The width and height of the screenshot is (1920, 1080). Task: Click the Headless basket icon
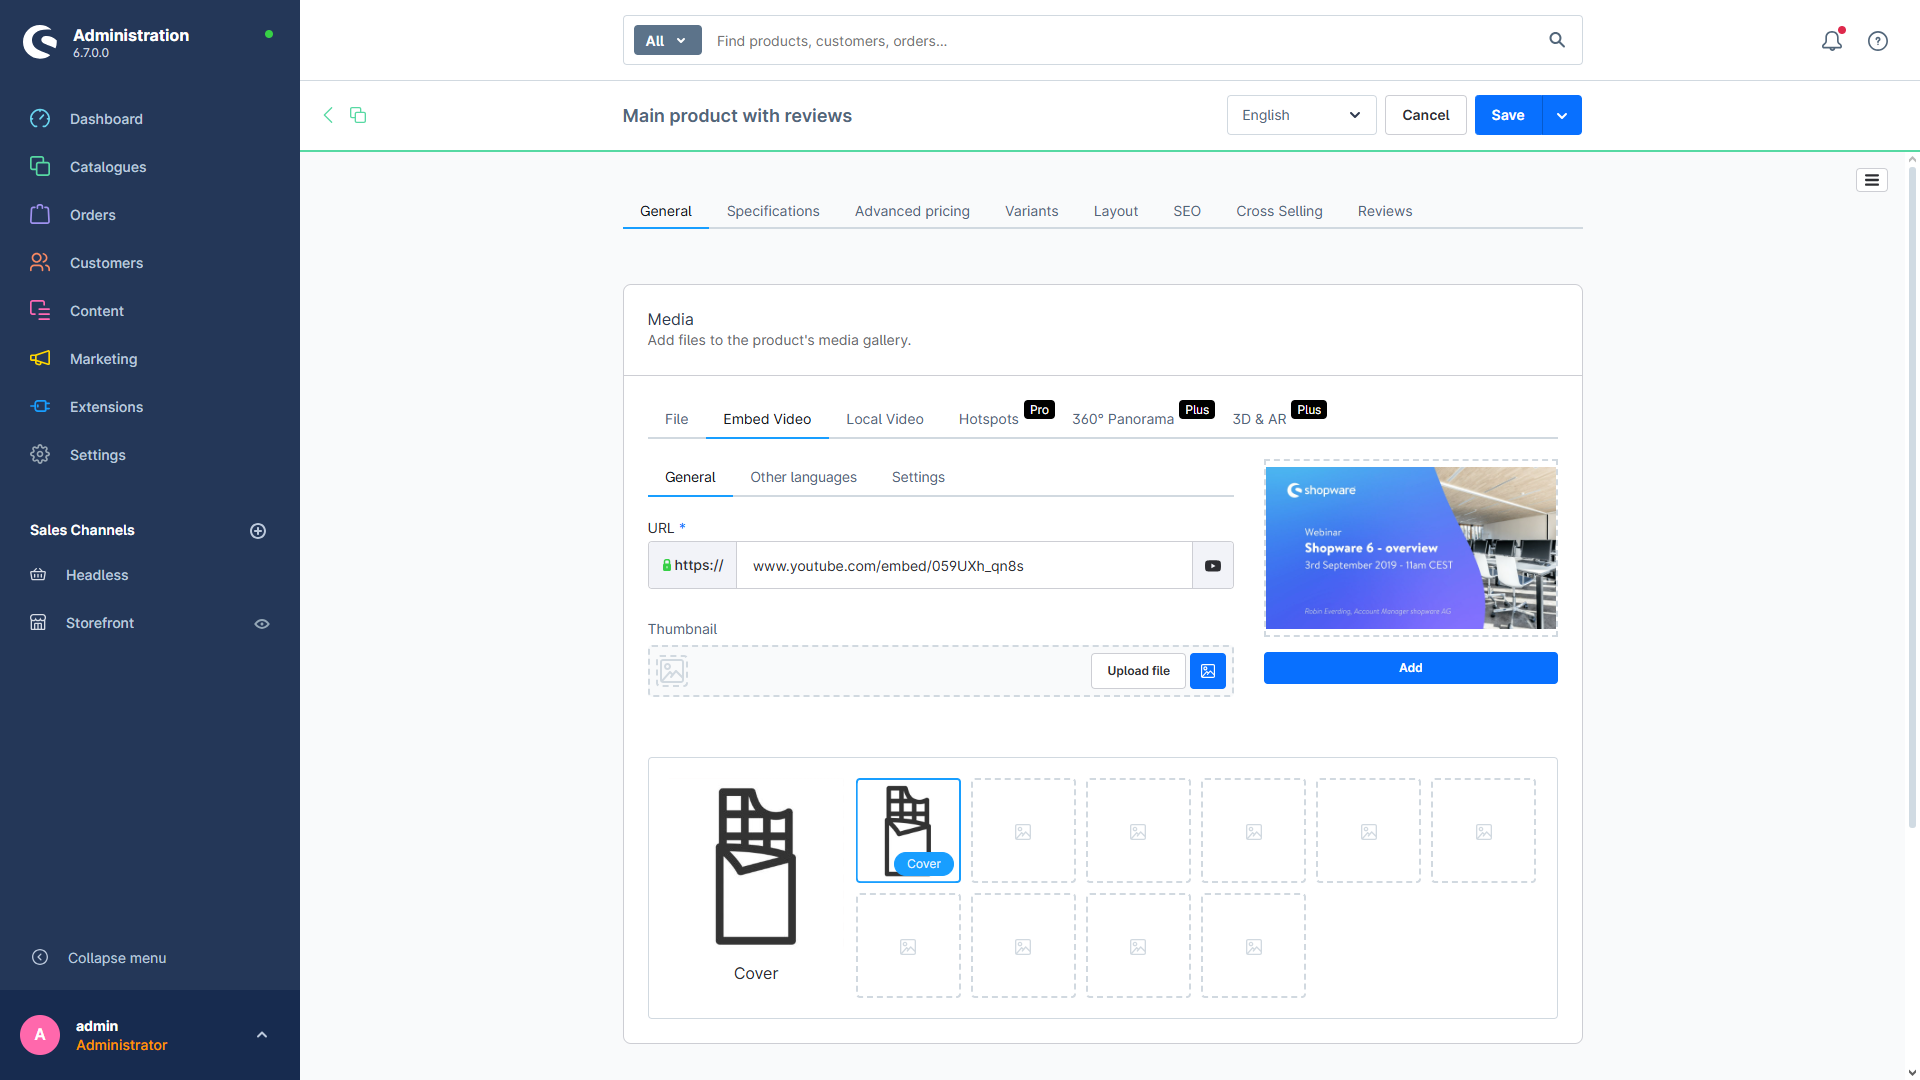tap(38, 575)
